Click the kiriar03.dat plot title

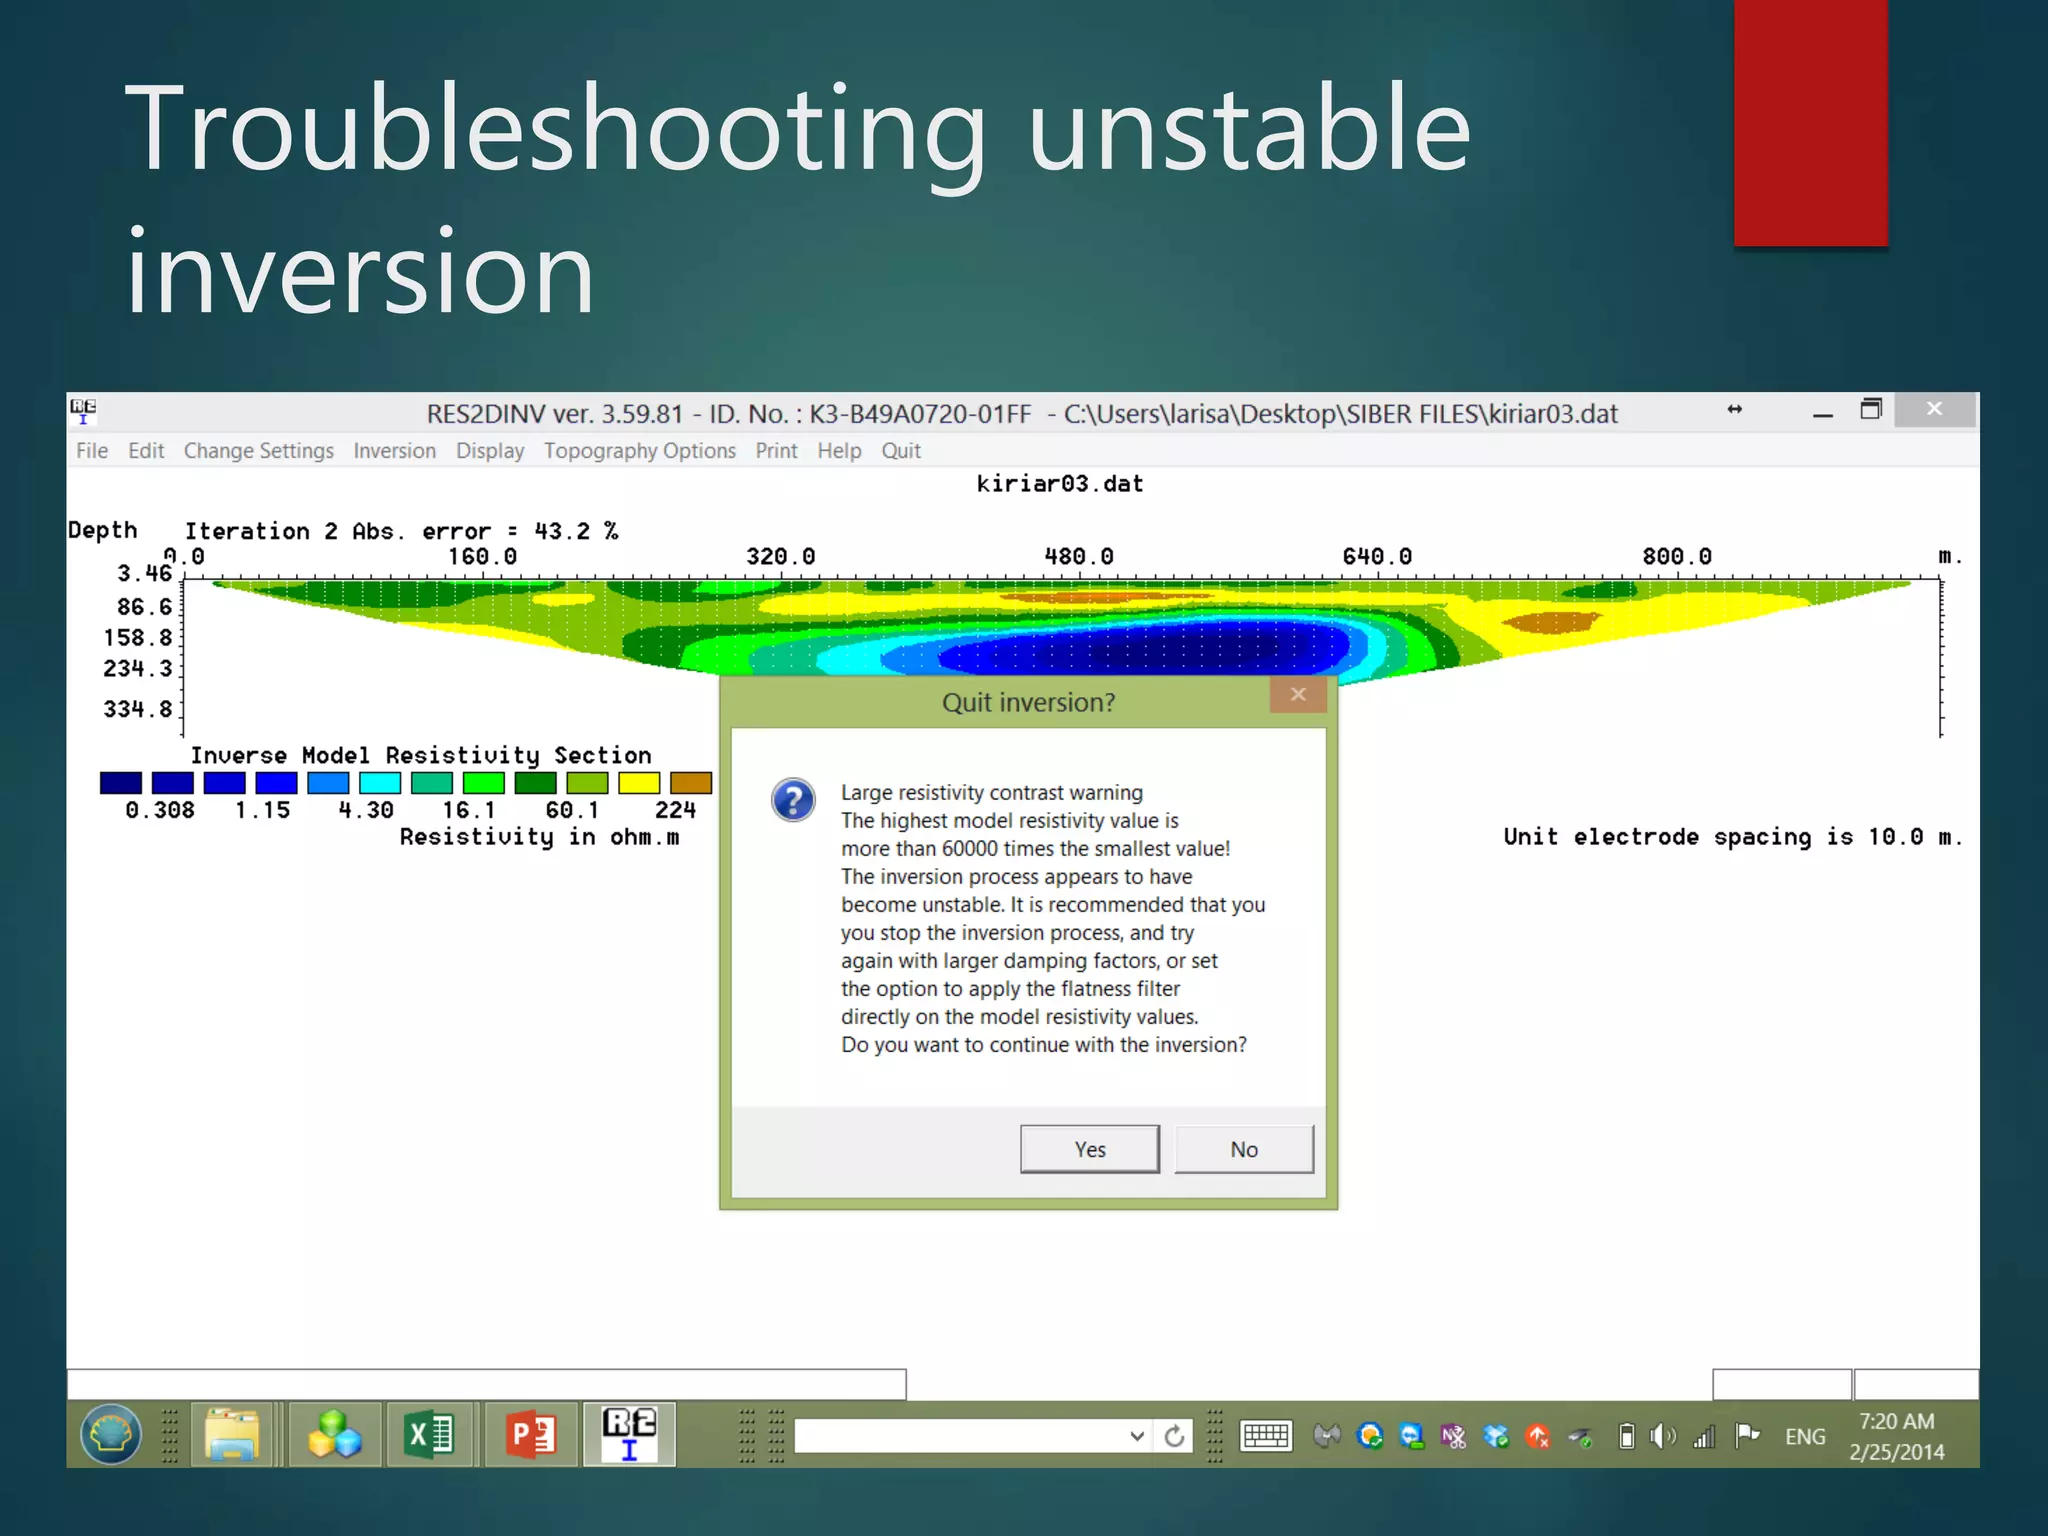[1059, 484]
